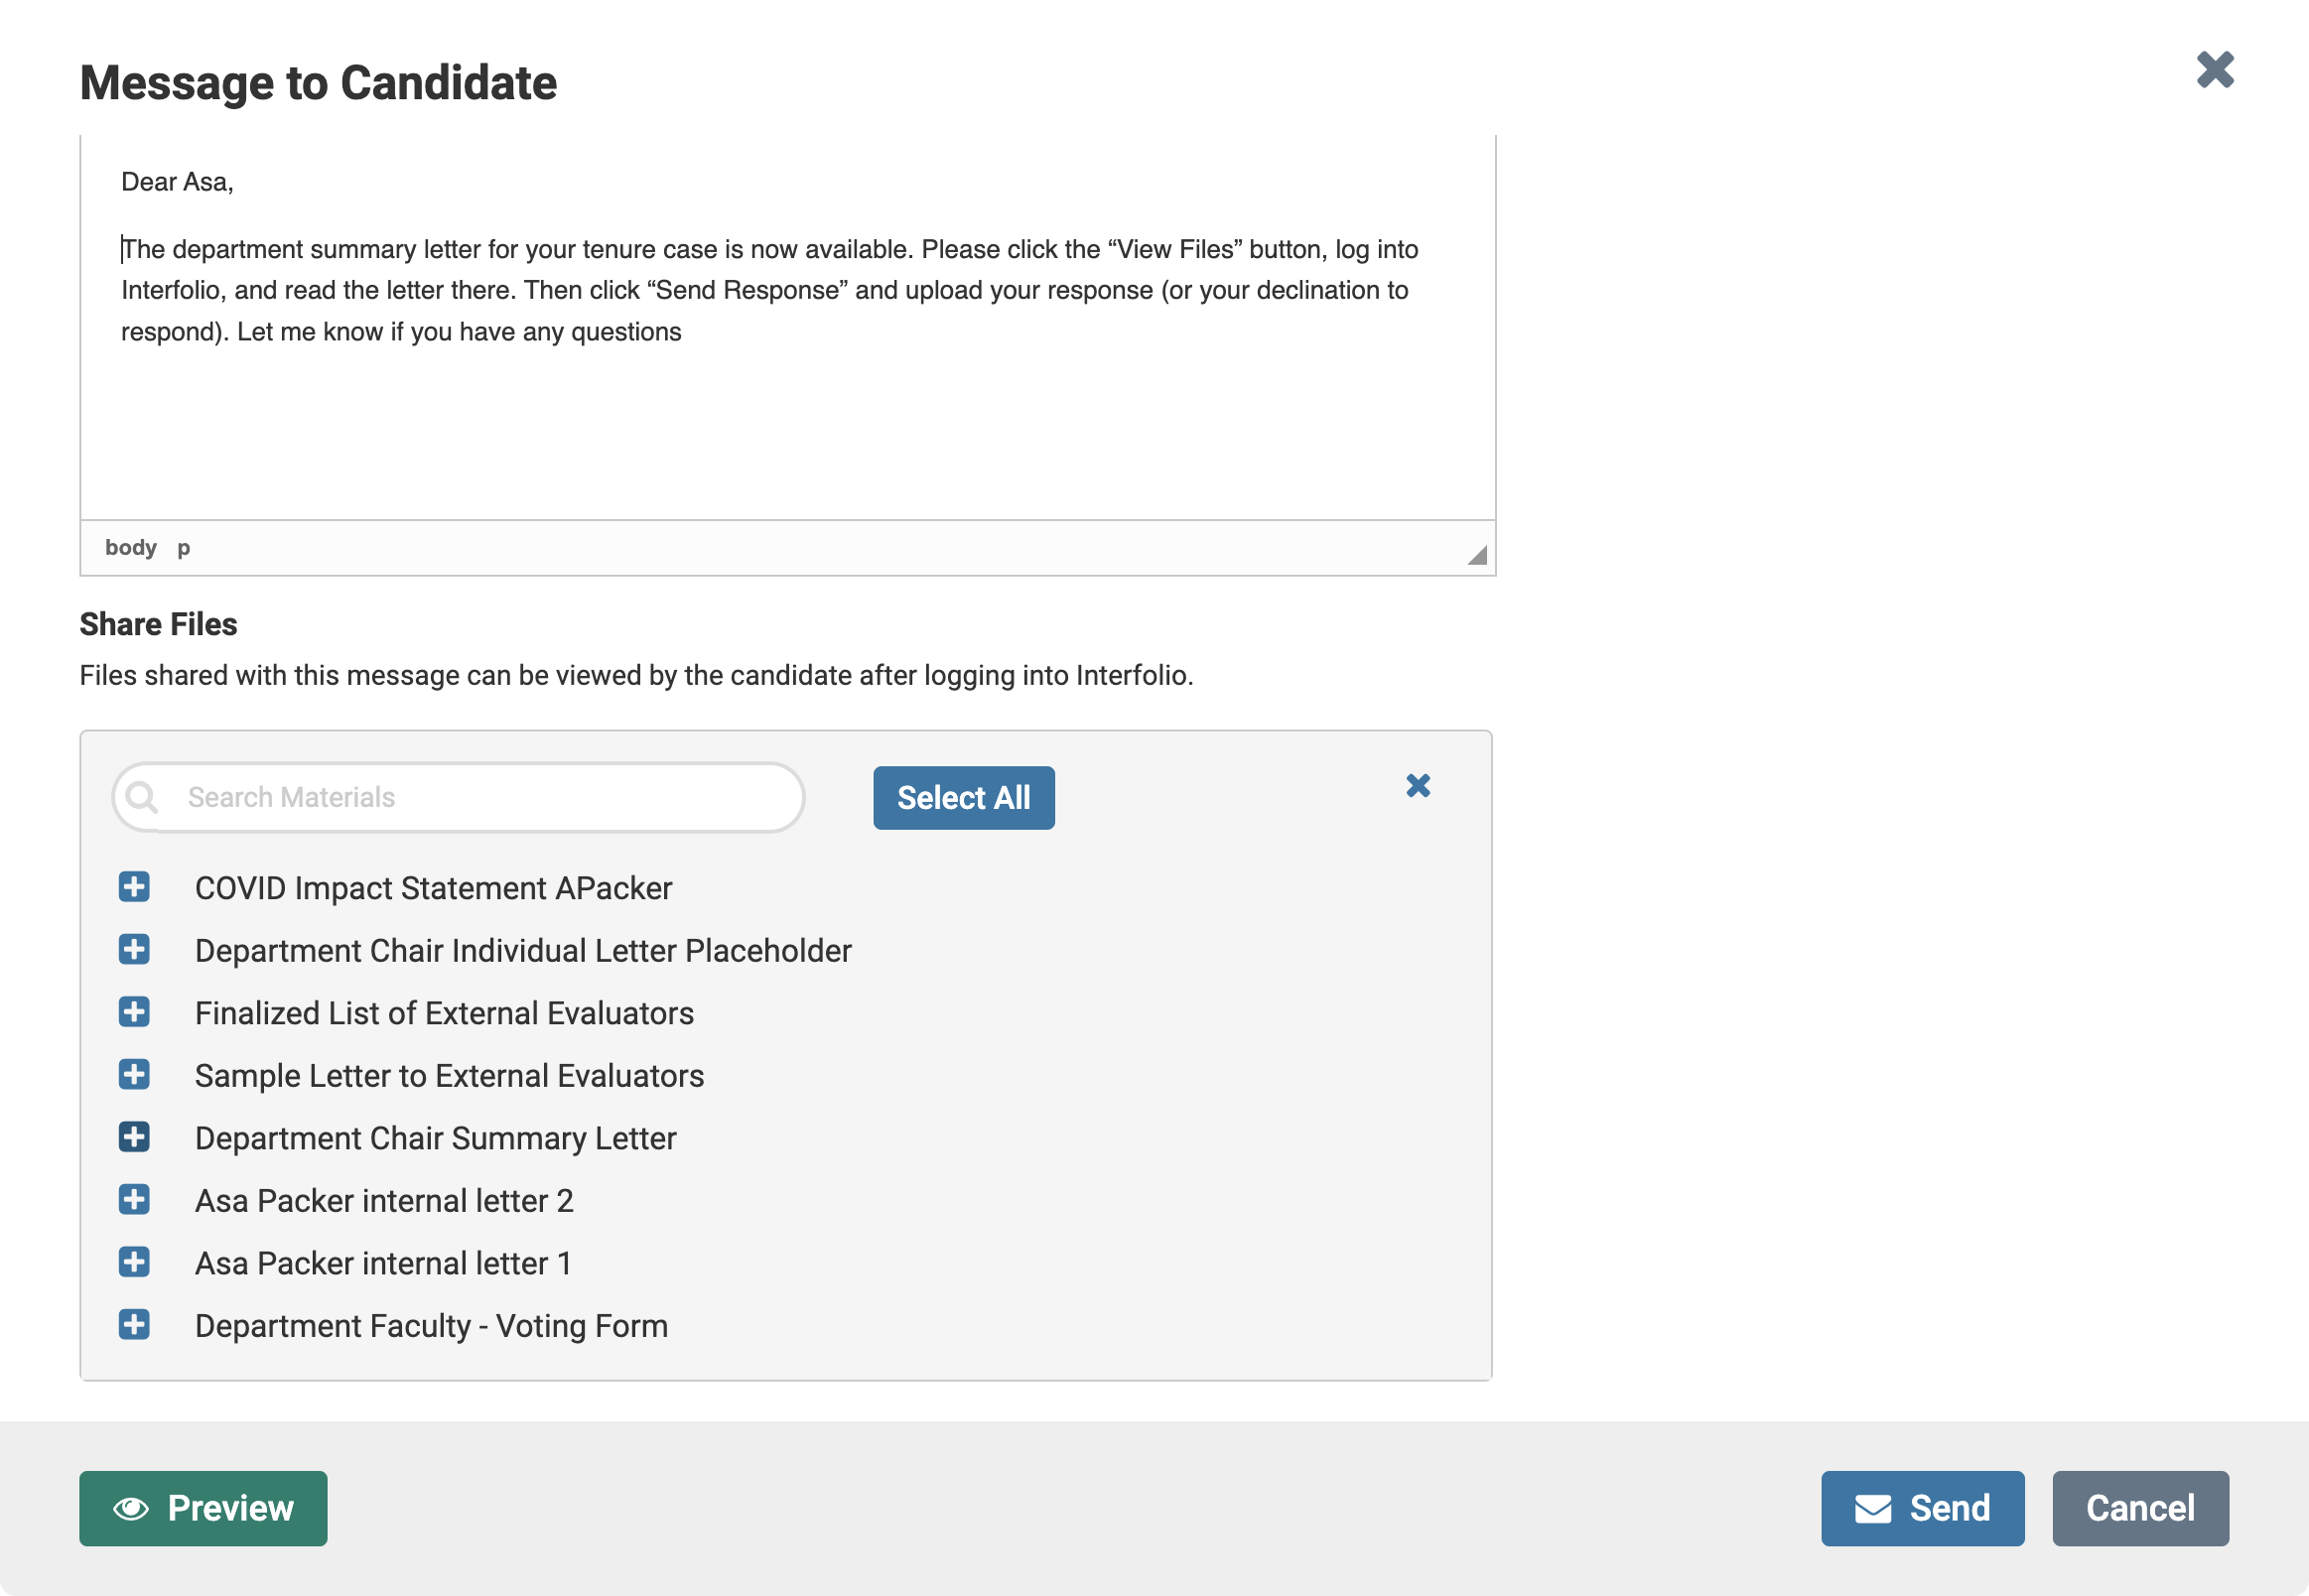
Task: Add COVID Impact Statement APacker file
Action: [x=134, y=887]
